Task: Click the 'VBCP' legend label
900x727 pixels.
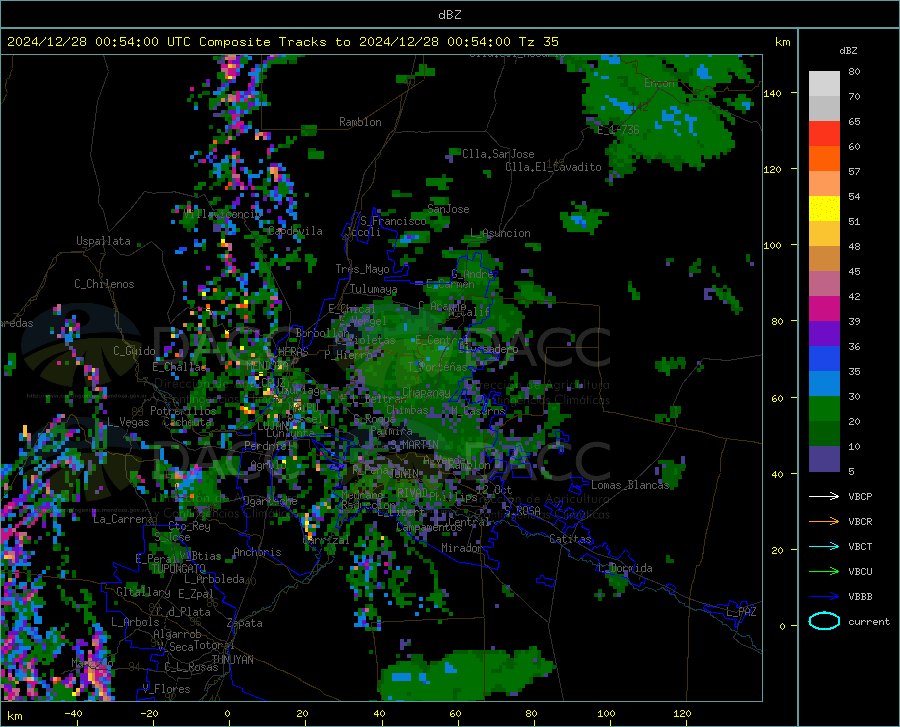Action: (860, 496)
